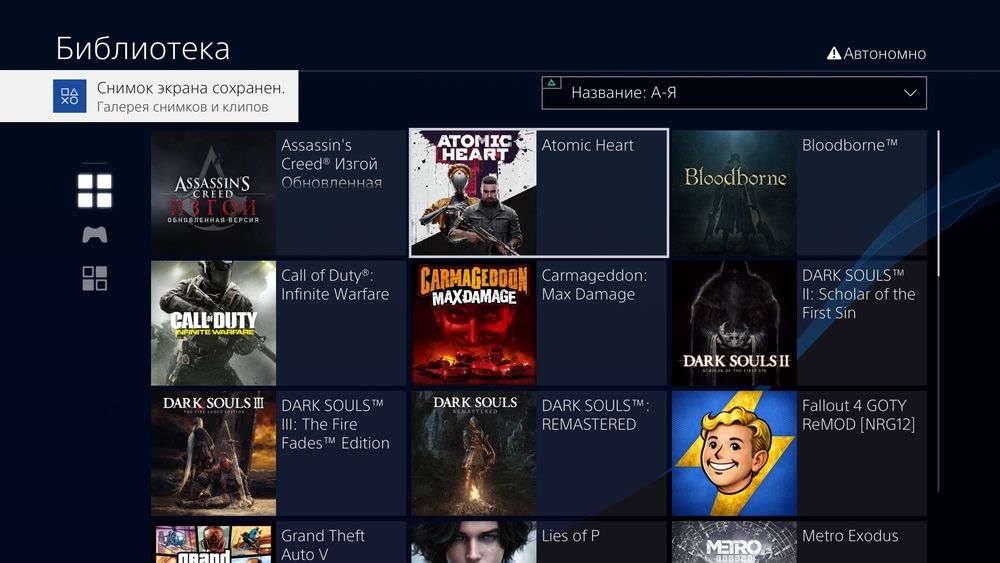
Task: Open the Grand Theft Auto V cover
Action: (x=214, y=542)
